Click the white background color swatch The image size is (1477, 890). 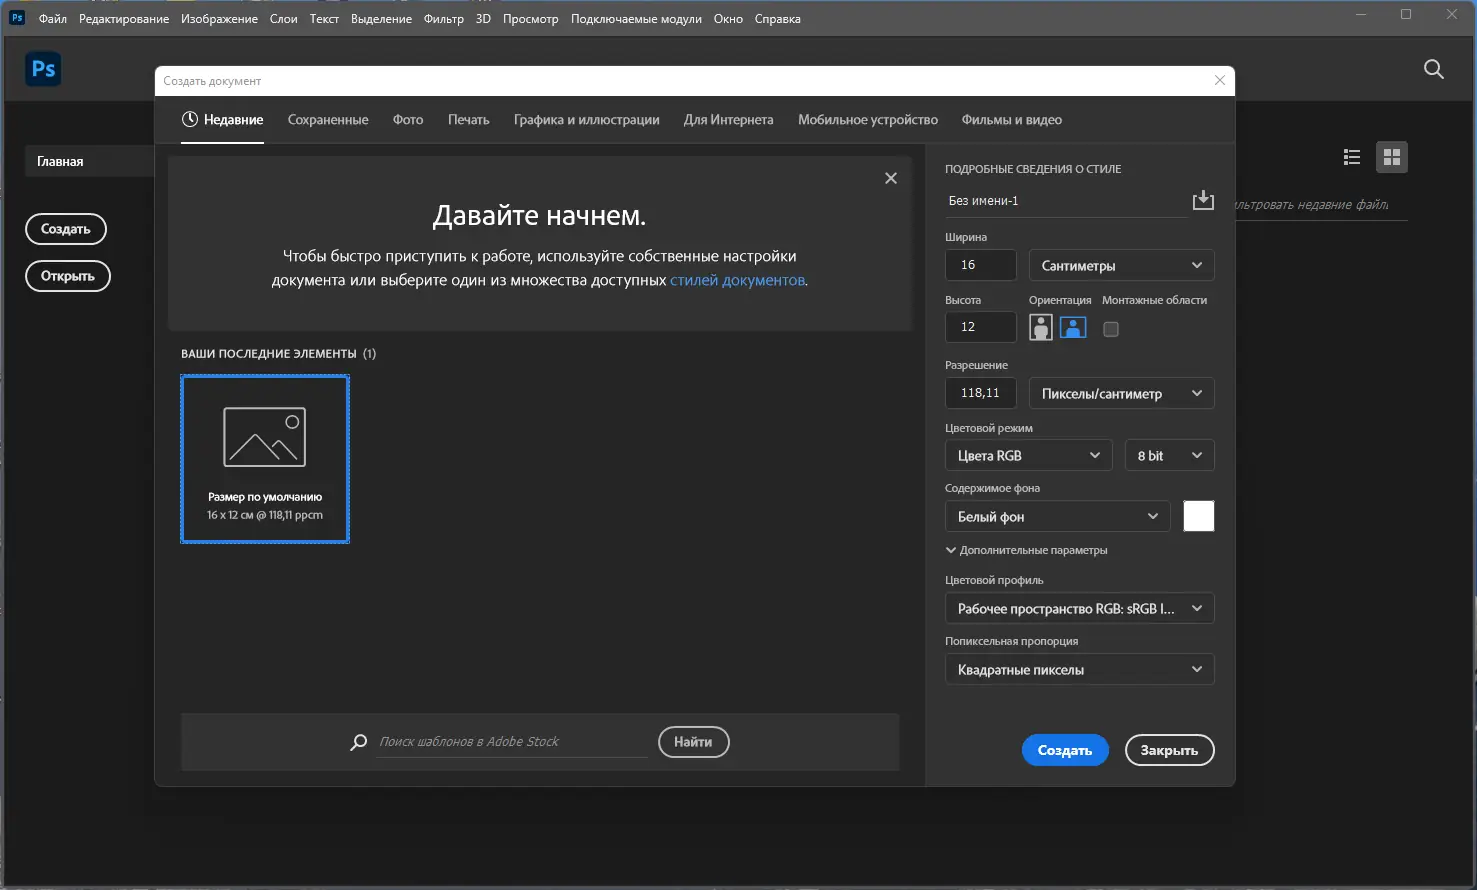pos(1199,516)
